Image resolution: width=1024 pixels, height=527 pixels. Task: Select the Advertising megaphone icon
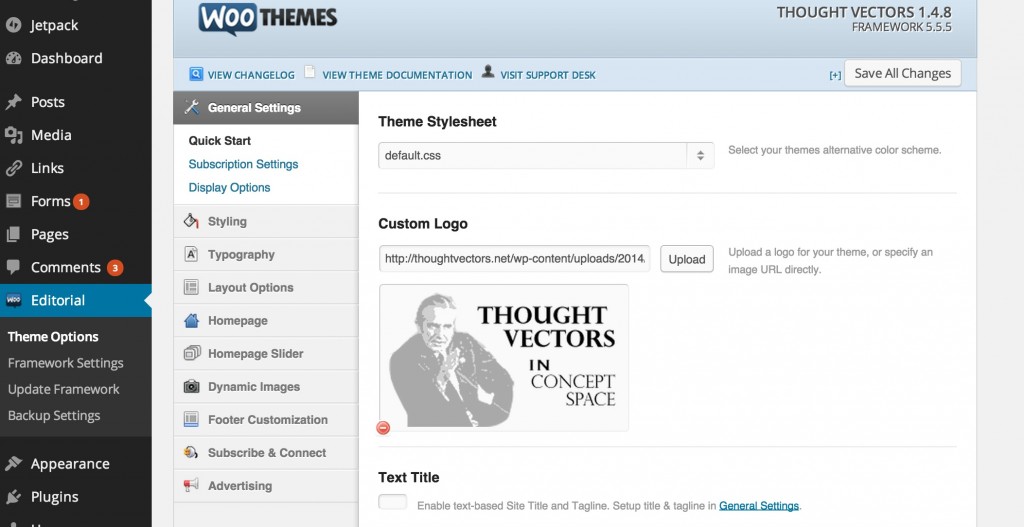tap(191, 485)
